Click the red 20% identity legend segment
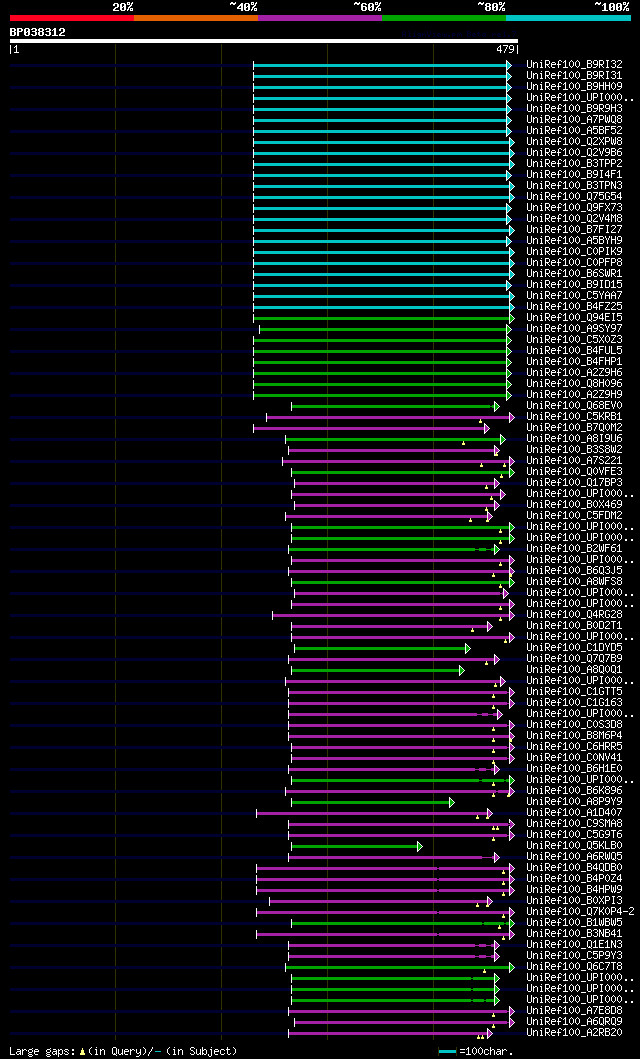The height and width of the screenshot is (1059, 640). (x=72, y=18)
